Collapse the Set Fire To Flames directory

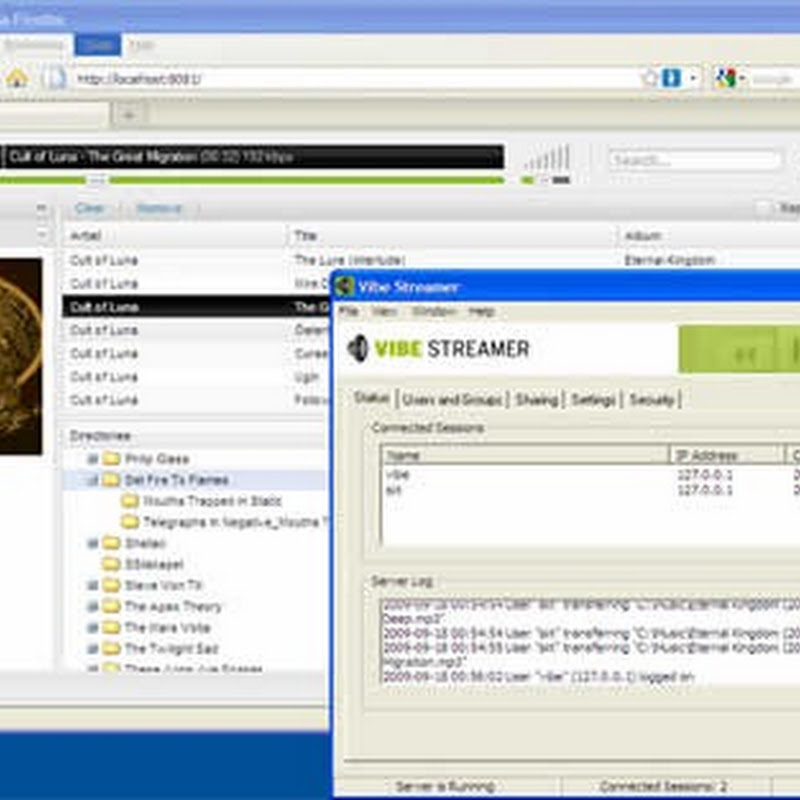92,480
